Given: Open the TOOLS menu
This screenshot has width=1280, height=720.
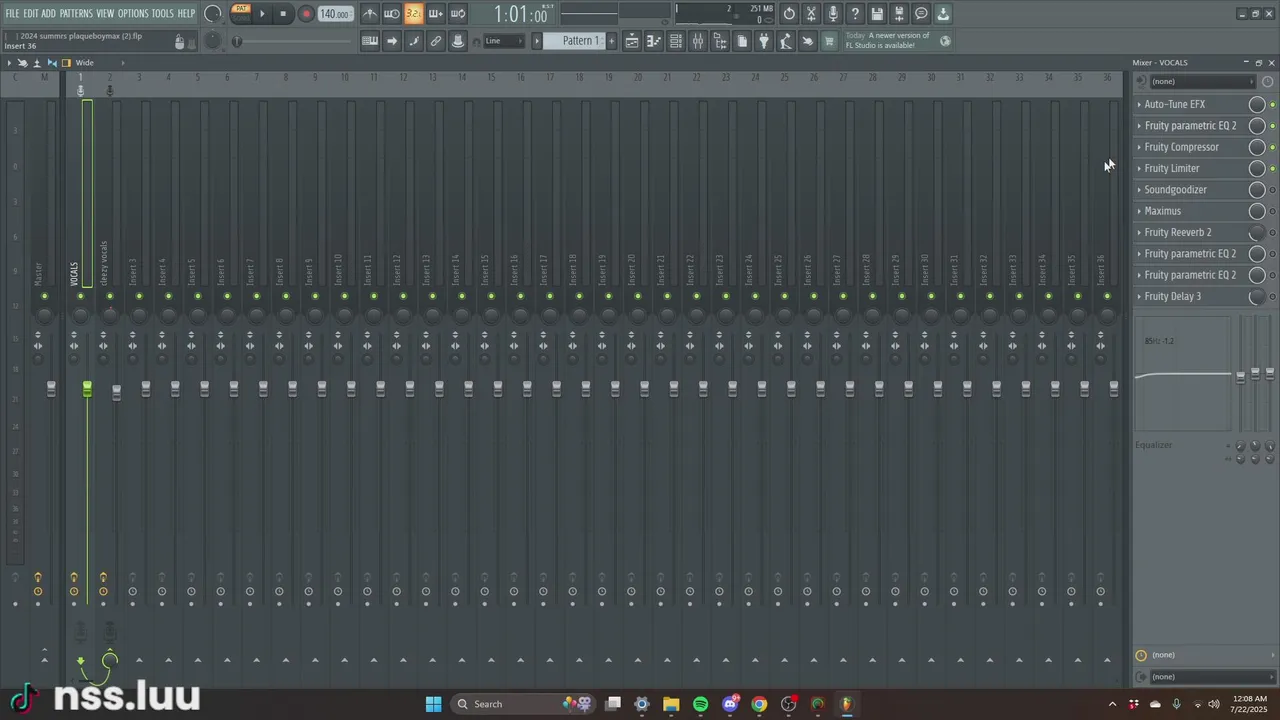Looking at the screenshot, I should (163, 14).
